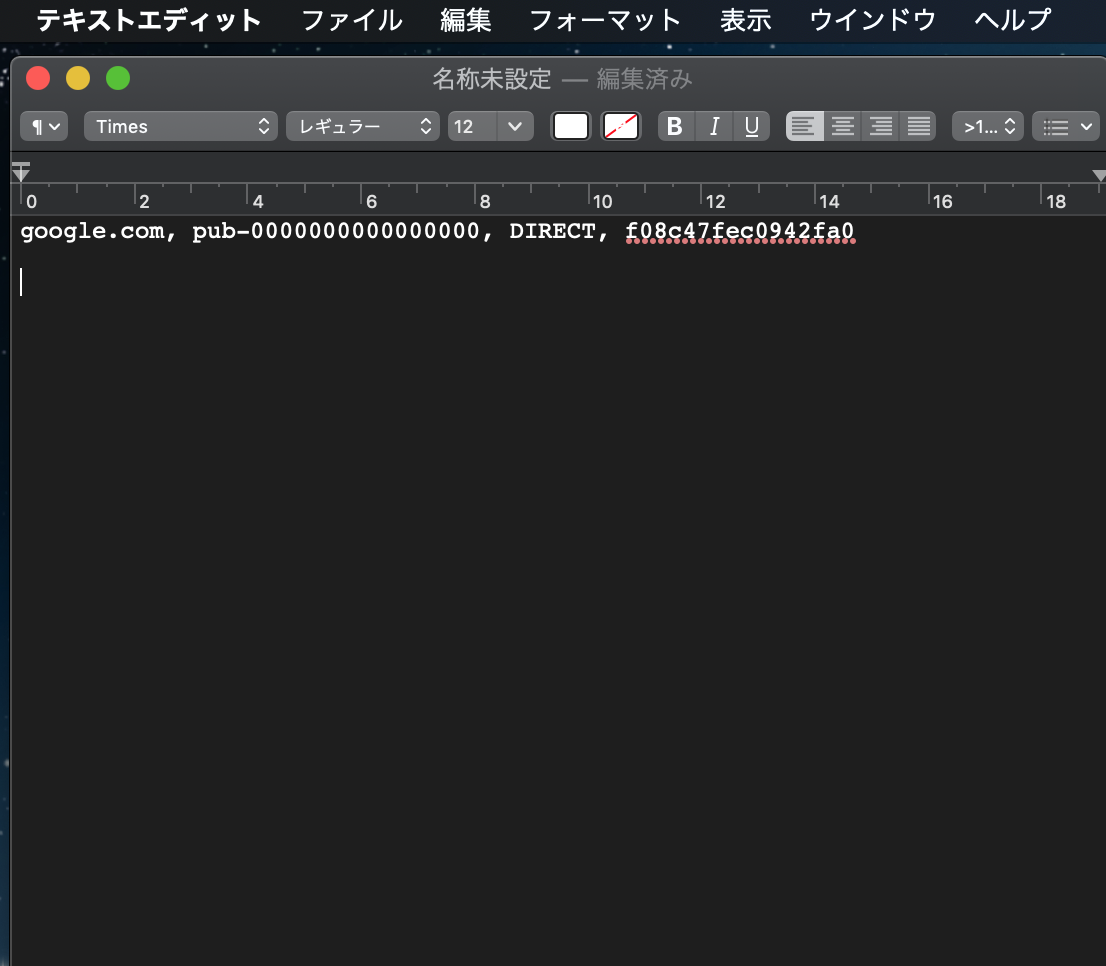The height and width of the screenshot is (966, 1106).
Task: Open the 表示 menu
Action: [746, 20]
